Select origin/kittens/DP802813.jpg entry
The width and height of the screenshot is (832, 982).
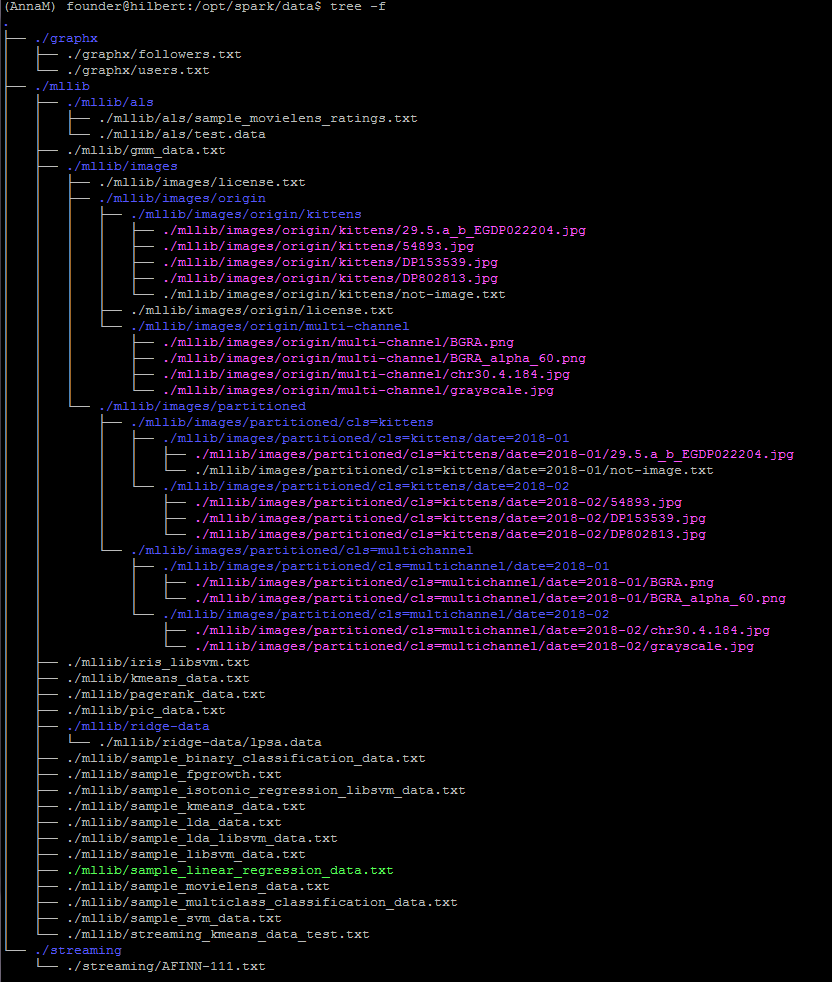coord(330,278)
